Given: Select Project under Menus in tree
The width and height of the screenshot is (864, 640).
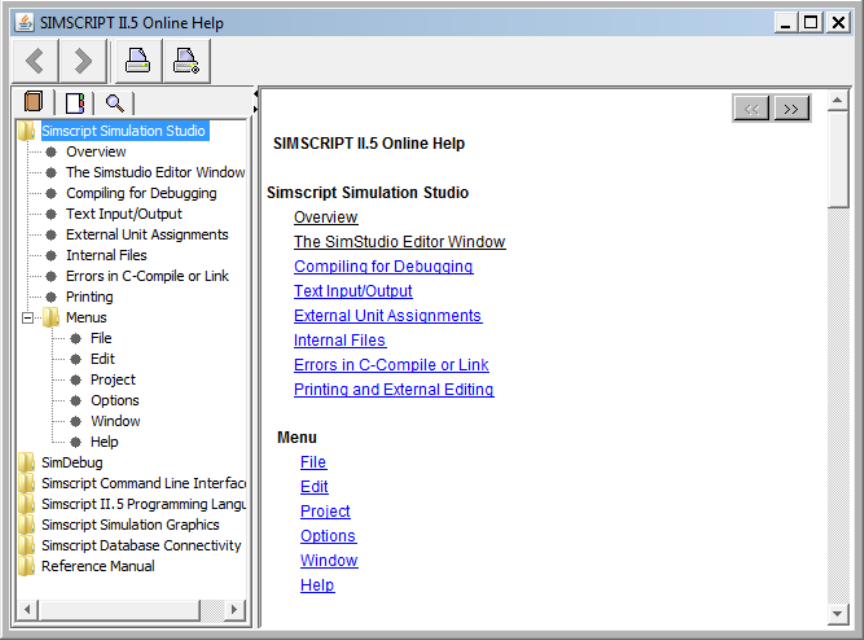Looking at the screenshot, I should 113,380.
